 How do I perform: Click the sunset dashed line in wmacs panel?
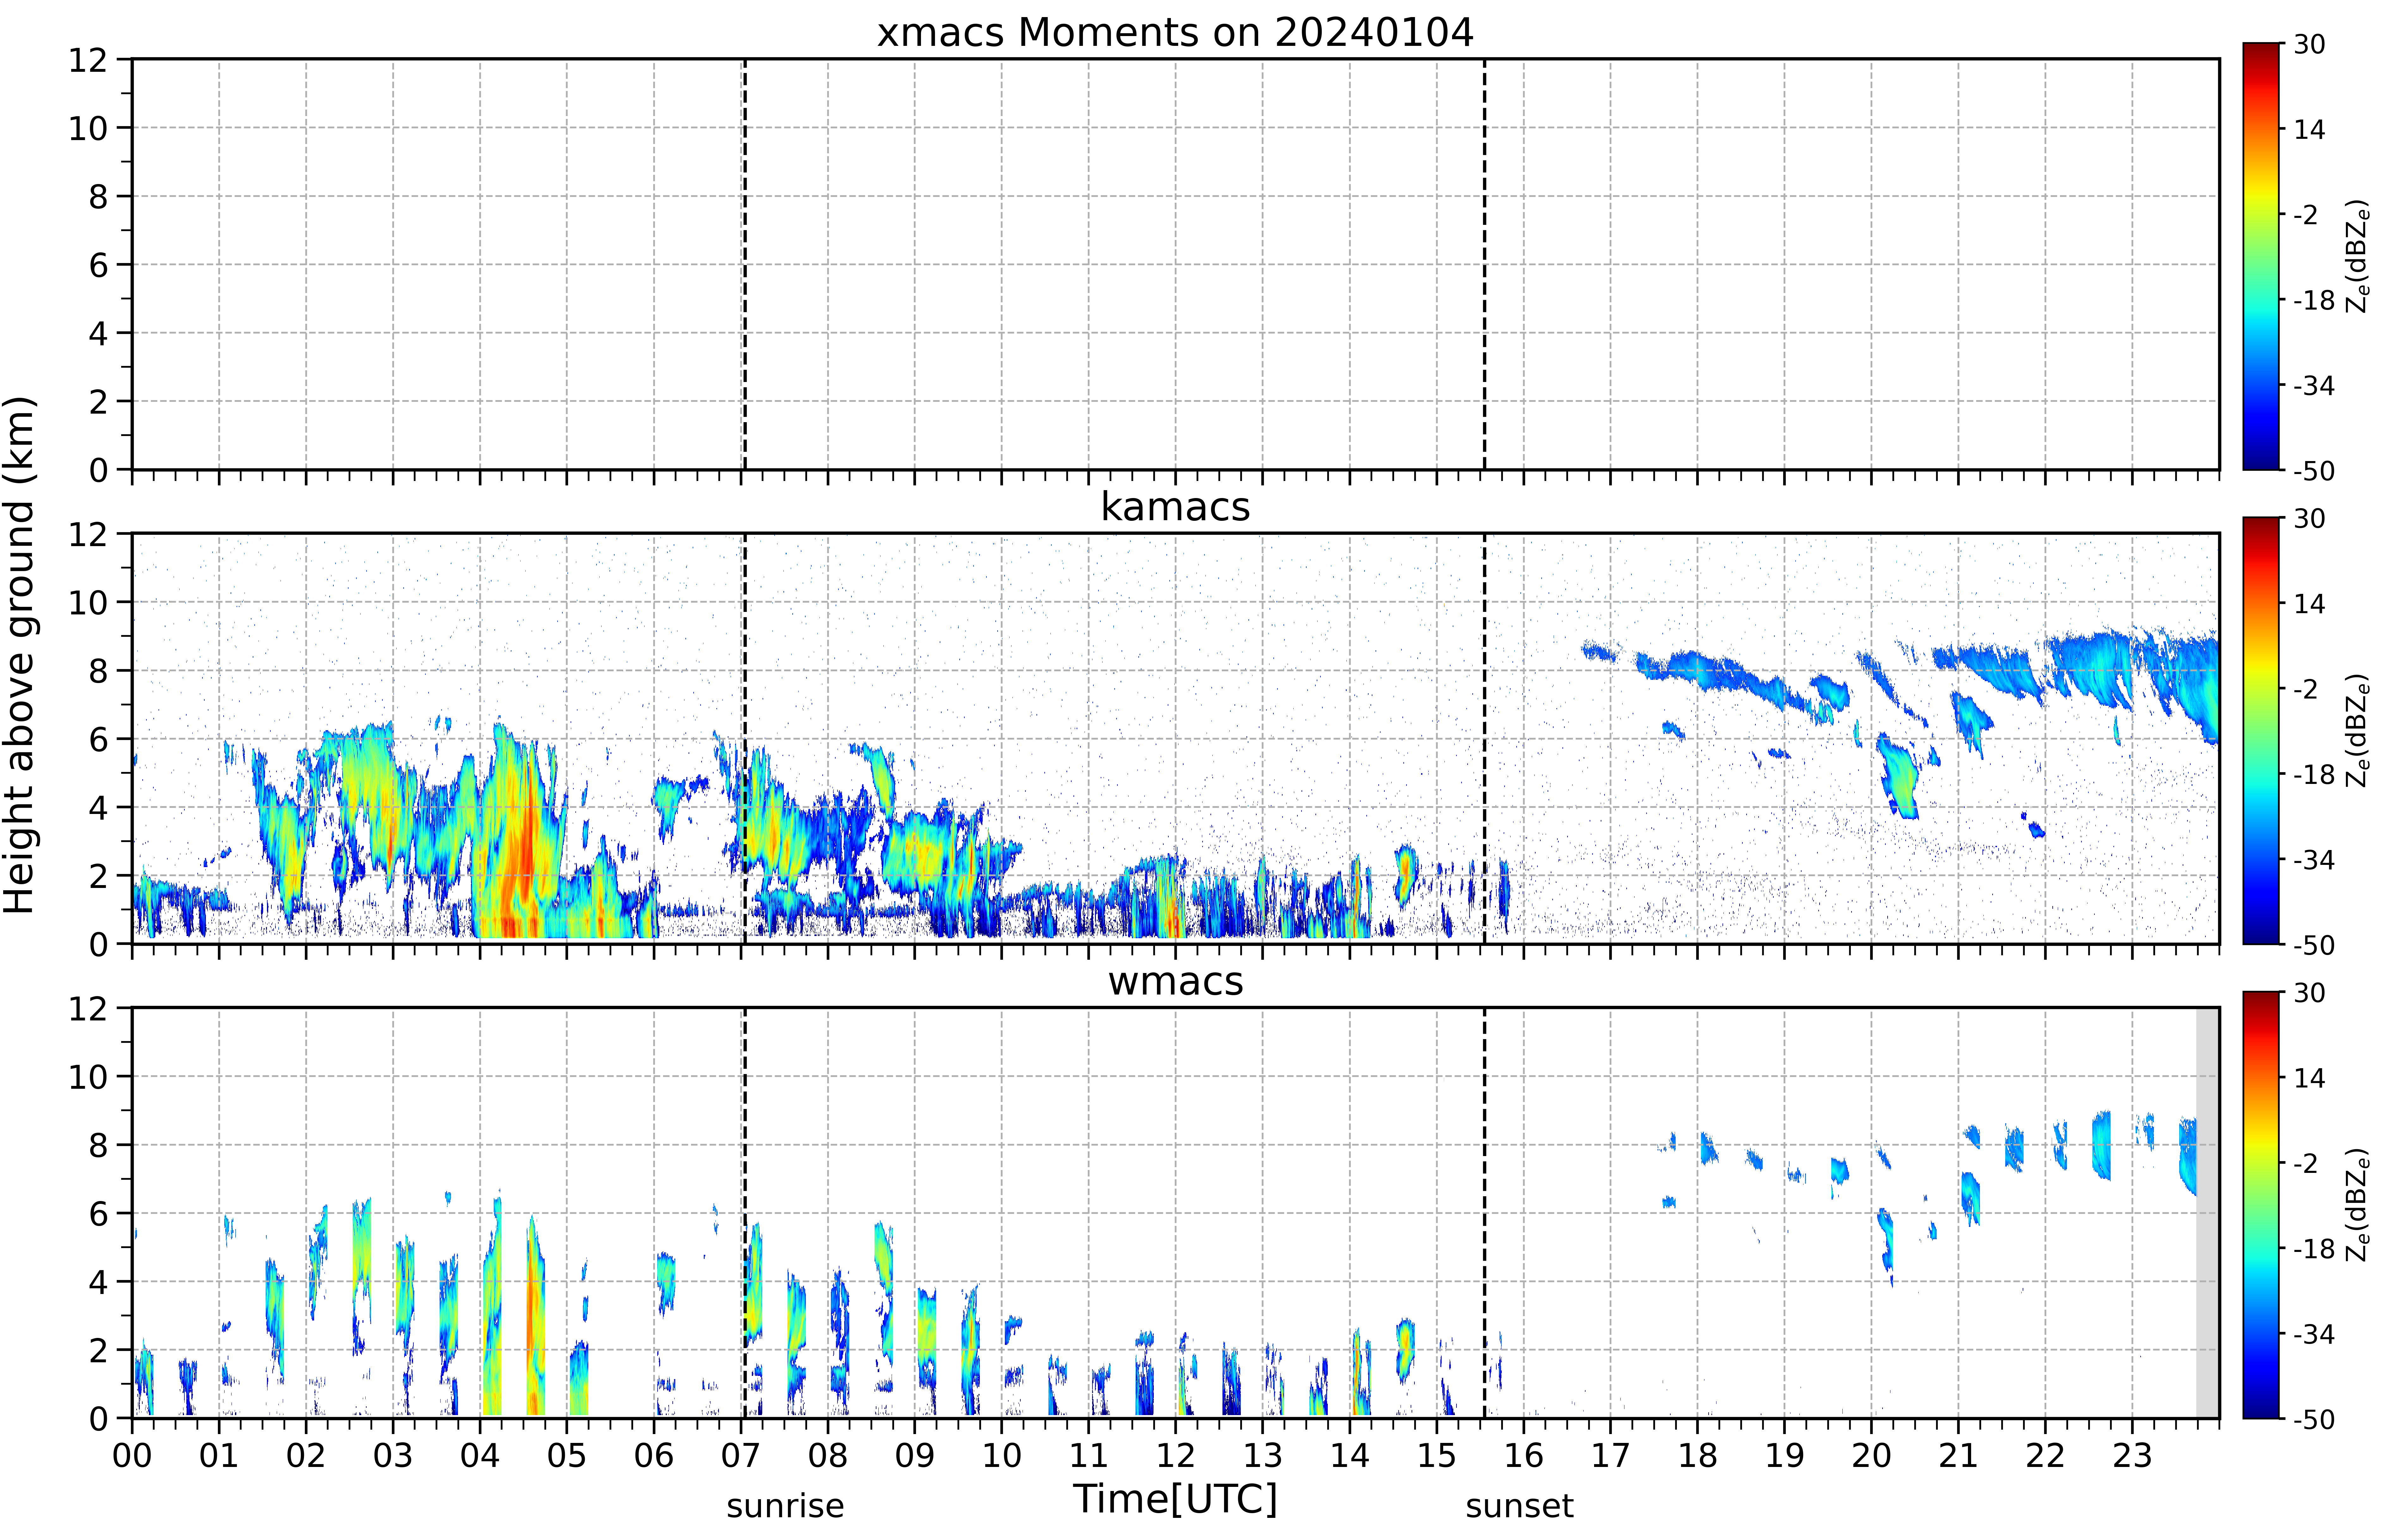coord(1484,1212)
